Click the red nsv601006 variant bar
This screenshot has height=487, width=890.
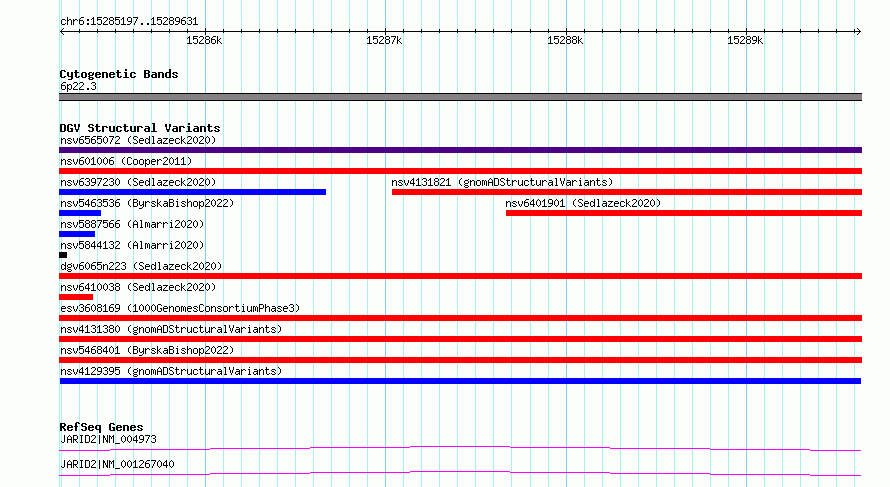point(460,171)
